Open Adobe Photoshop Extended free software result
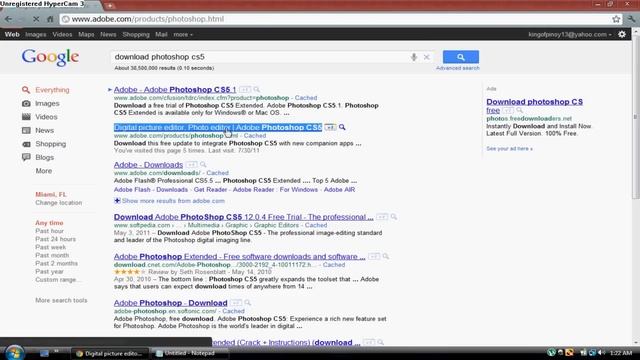The width and height of the screenshot is (640, 360). pyautogui.click(x=240, y=256)
